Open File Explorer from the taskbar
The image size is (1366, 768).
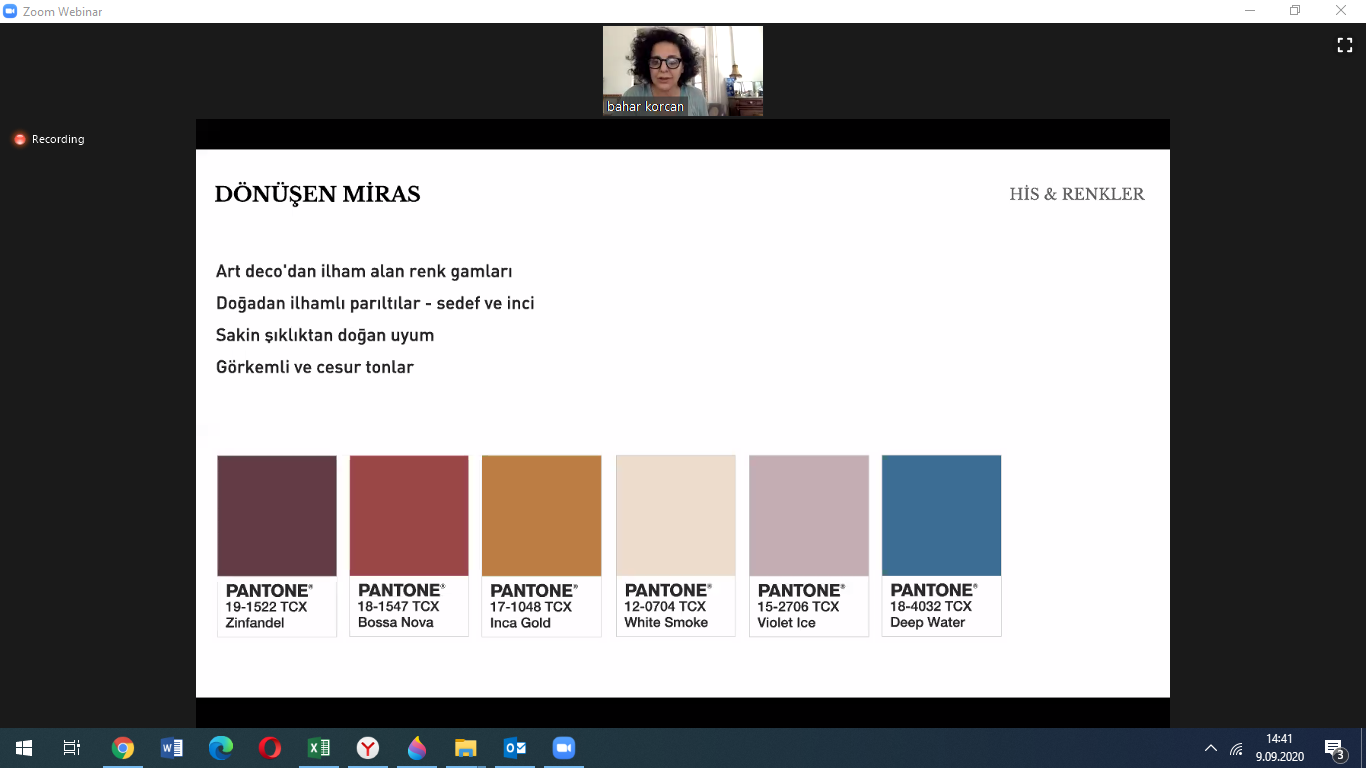[x=466, y=748]
